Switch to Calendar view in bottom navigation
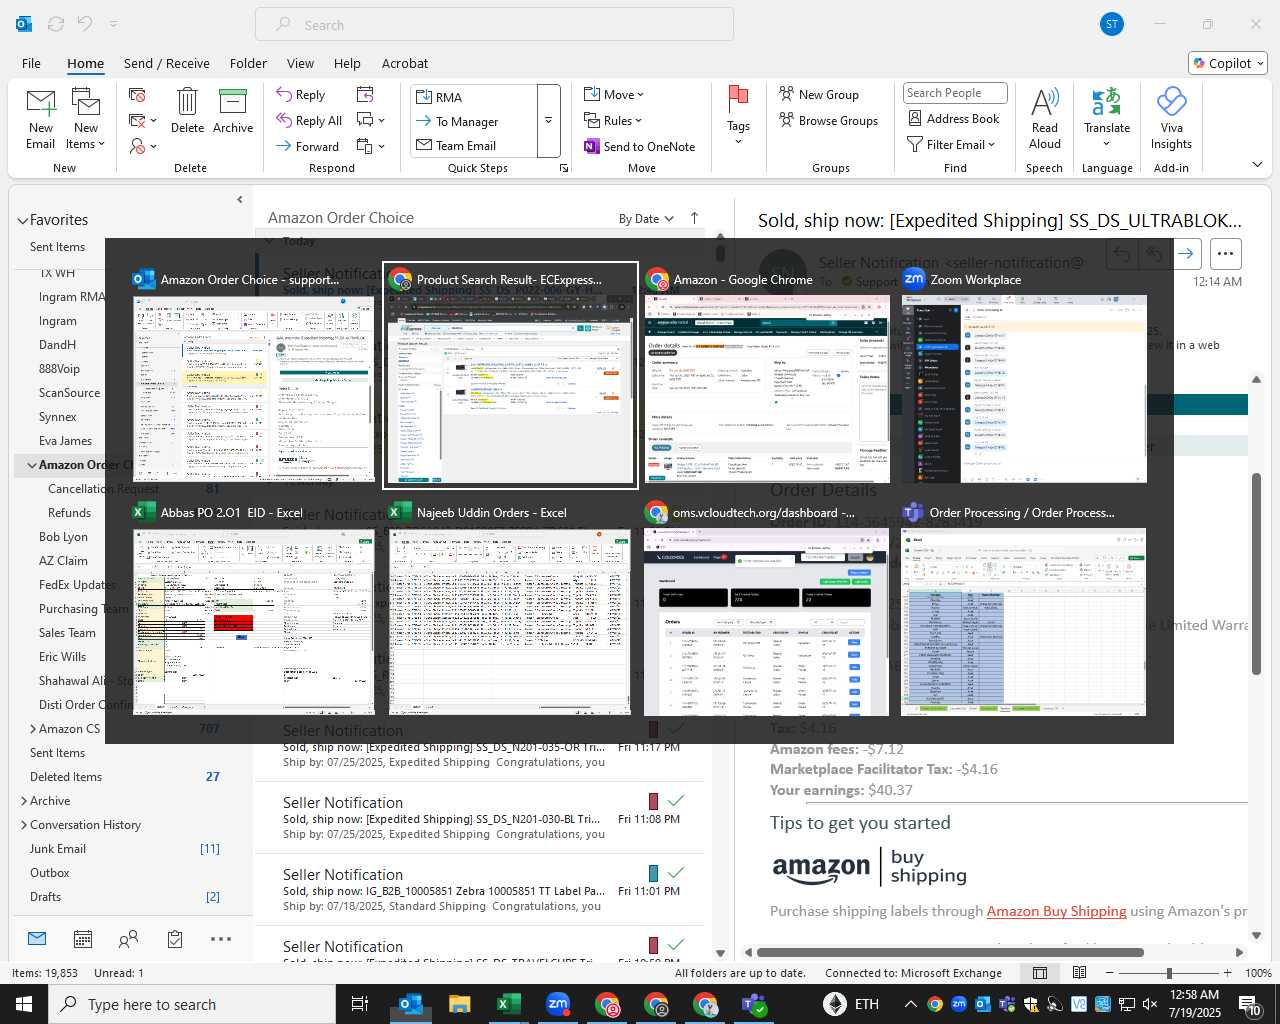Image resolution: width=1280 pixels, height=1024 pixels. (x=83, y=939)
